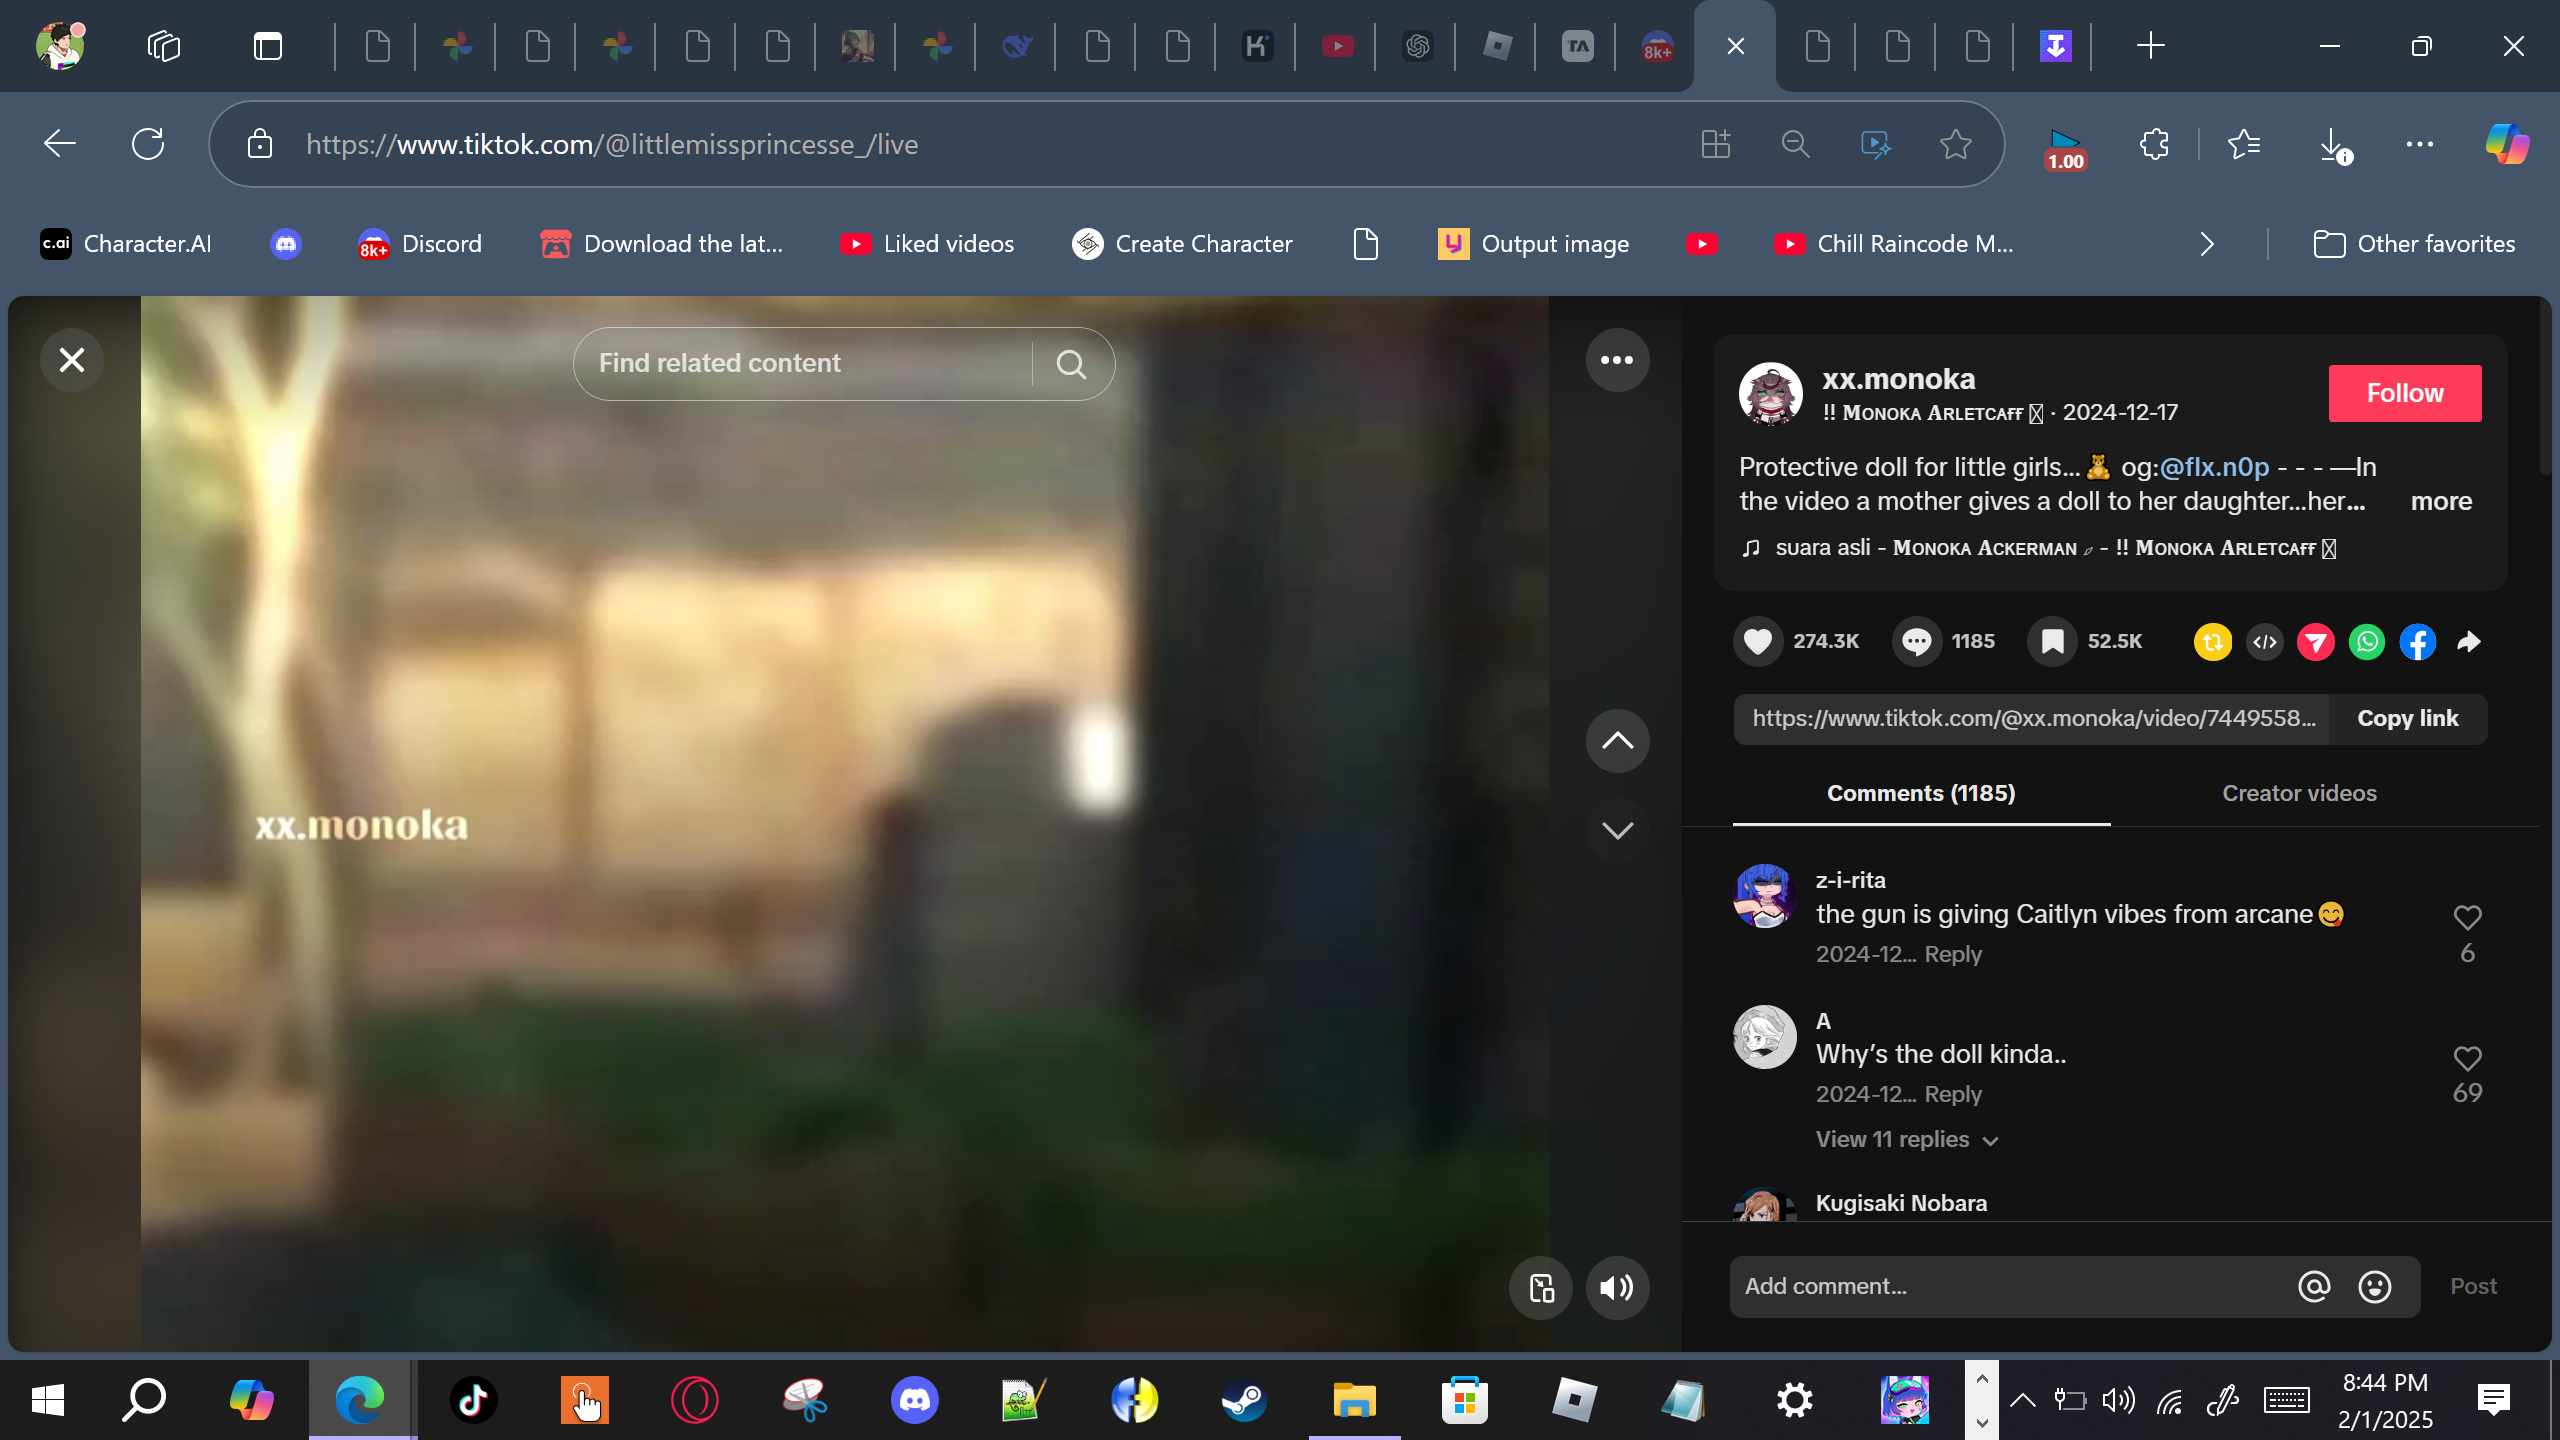Bookmark the video via the 52.5K save icon
This screenshot has width=2560, height=1440.
click(x=2052, y=641)
